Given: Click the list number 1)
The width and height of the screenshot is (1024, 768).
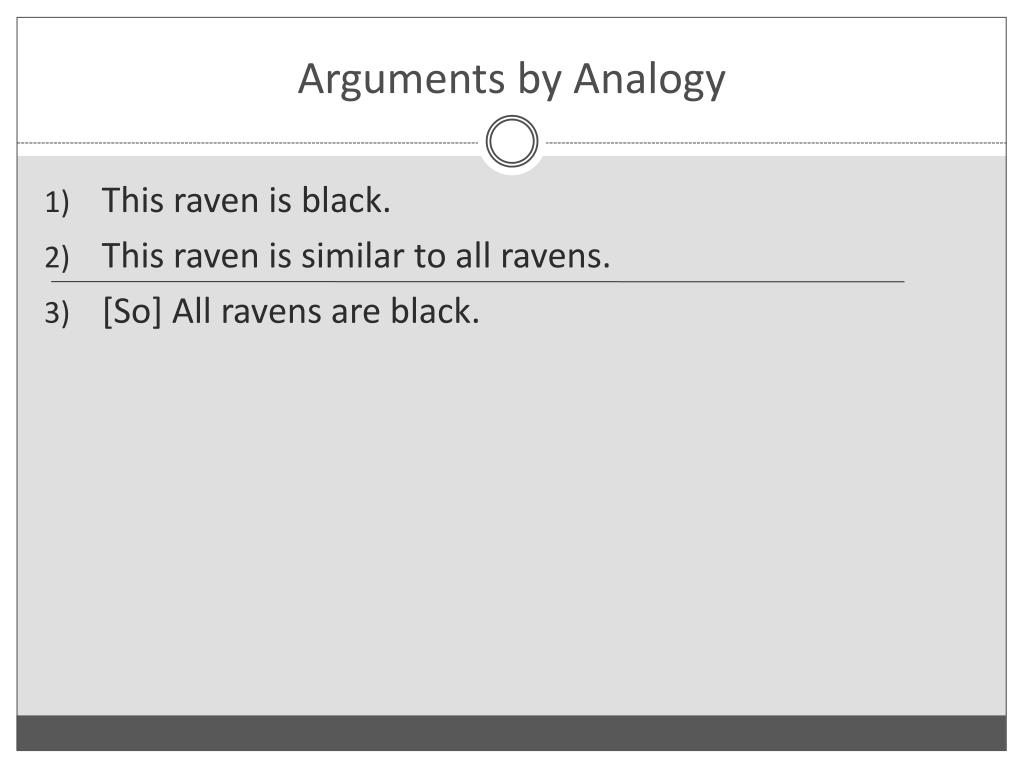Looking at the screenshot, I should pos(57,202).
